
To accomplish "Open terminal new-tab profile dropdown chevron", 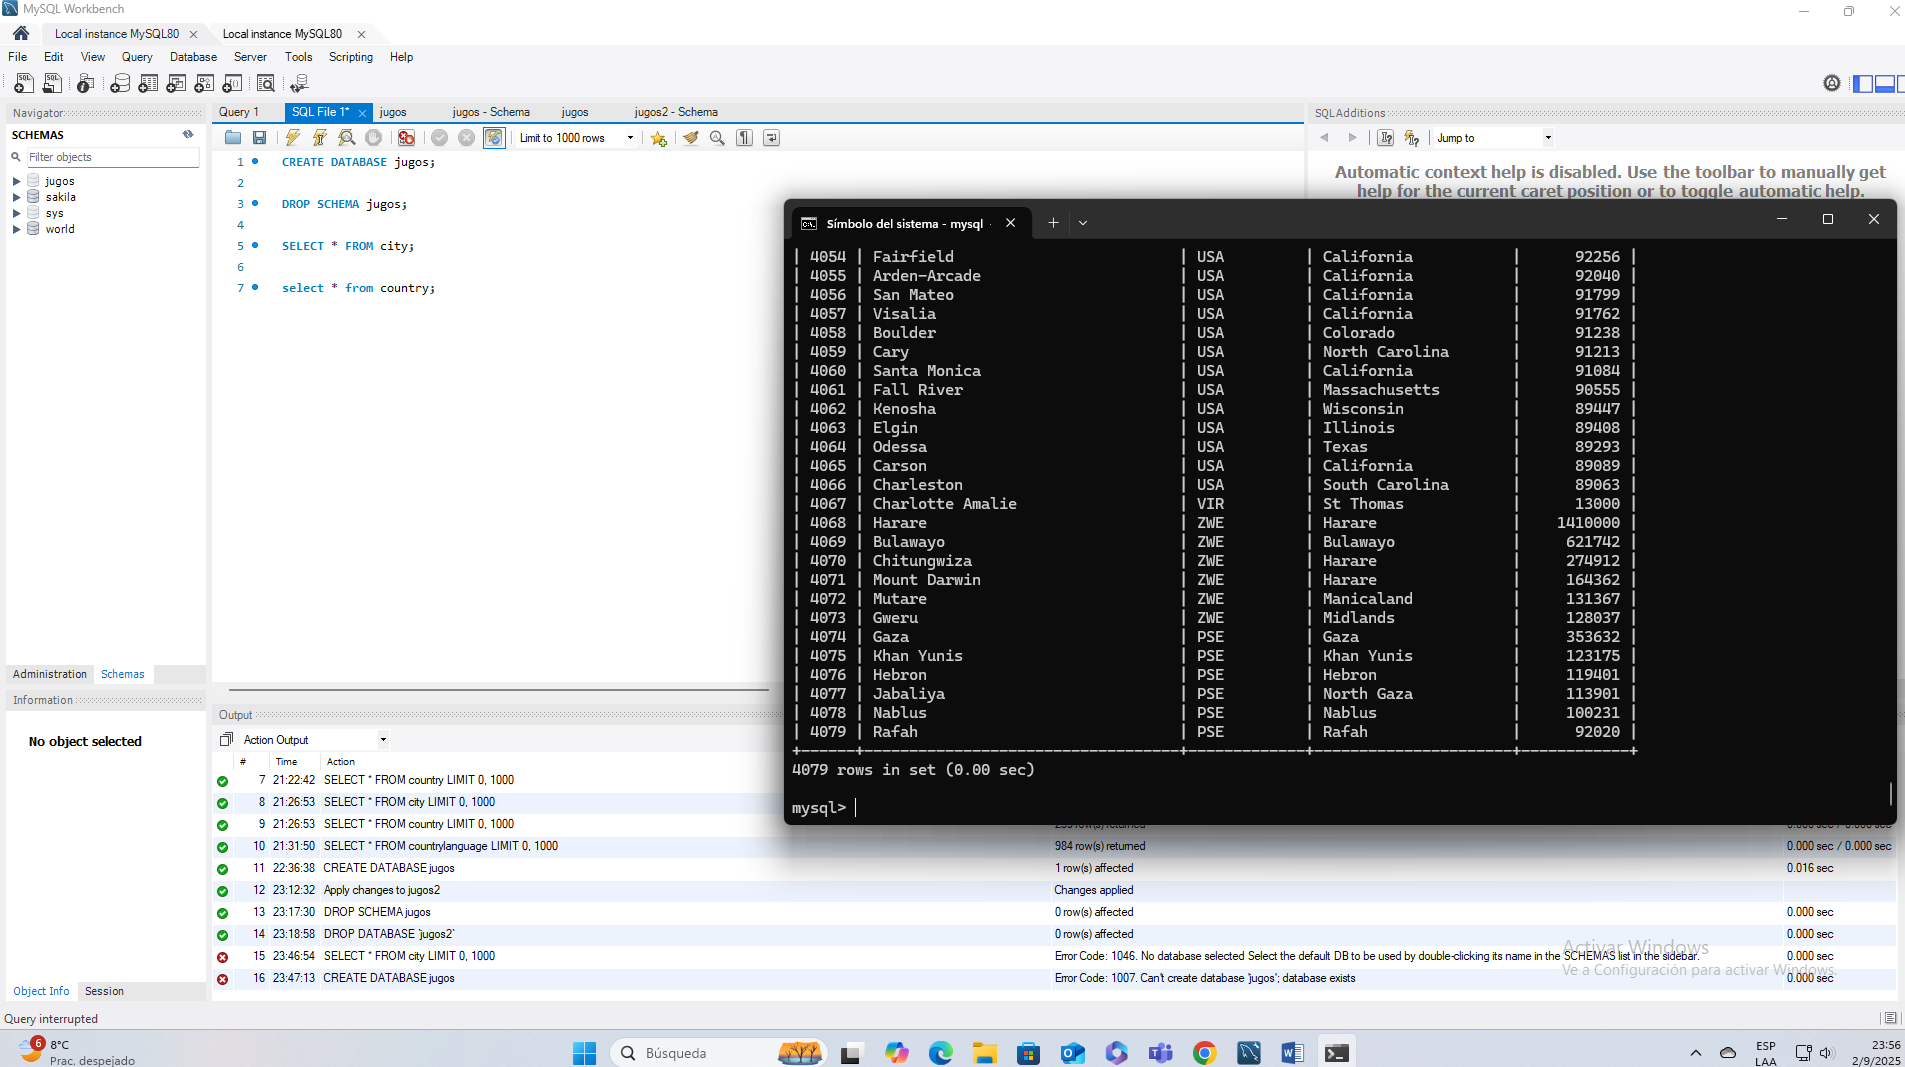I will [x=1082, y=223].
